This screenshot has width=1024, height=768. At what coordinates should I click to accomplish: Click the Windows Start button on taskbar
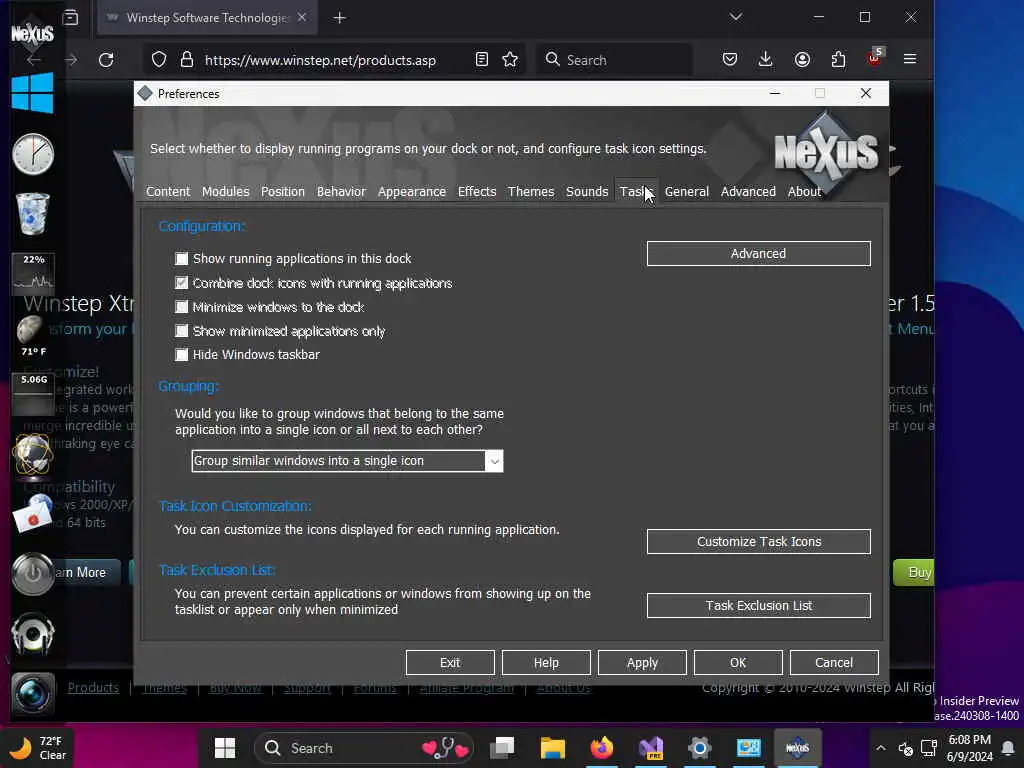[225, 748]
